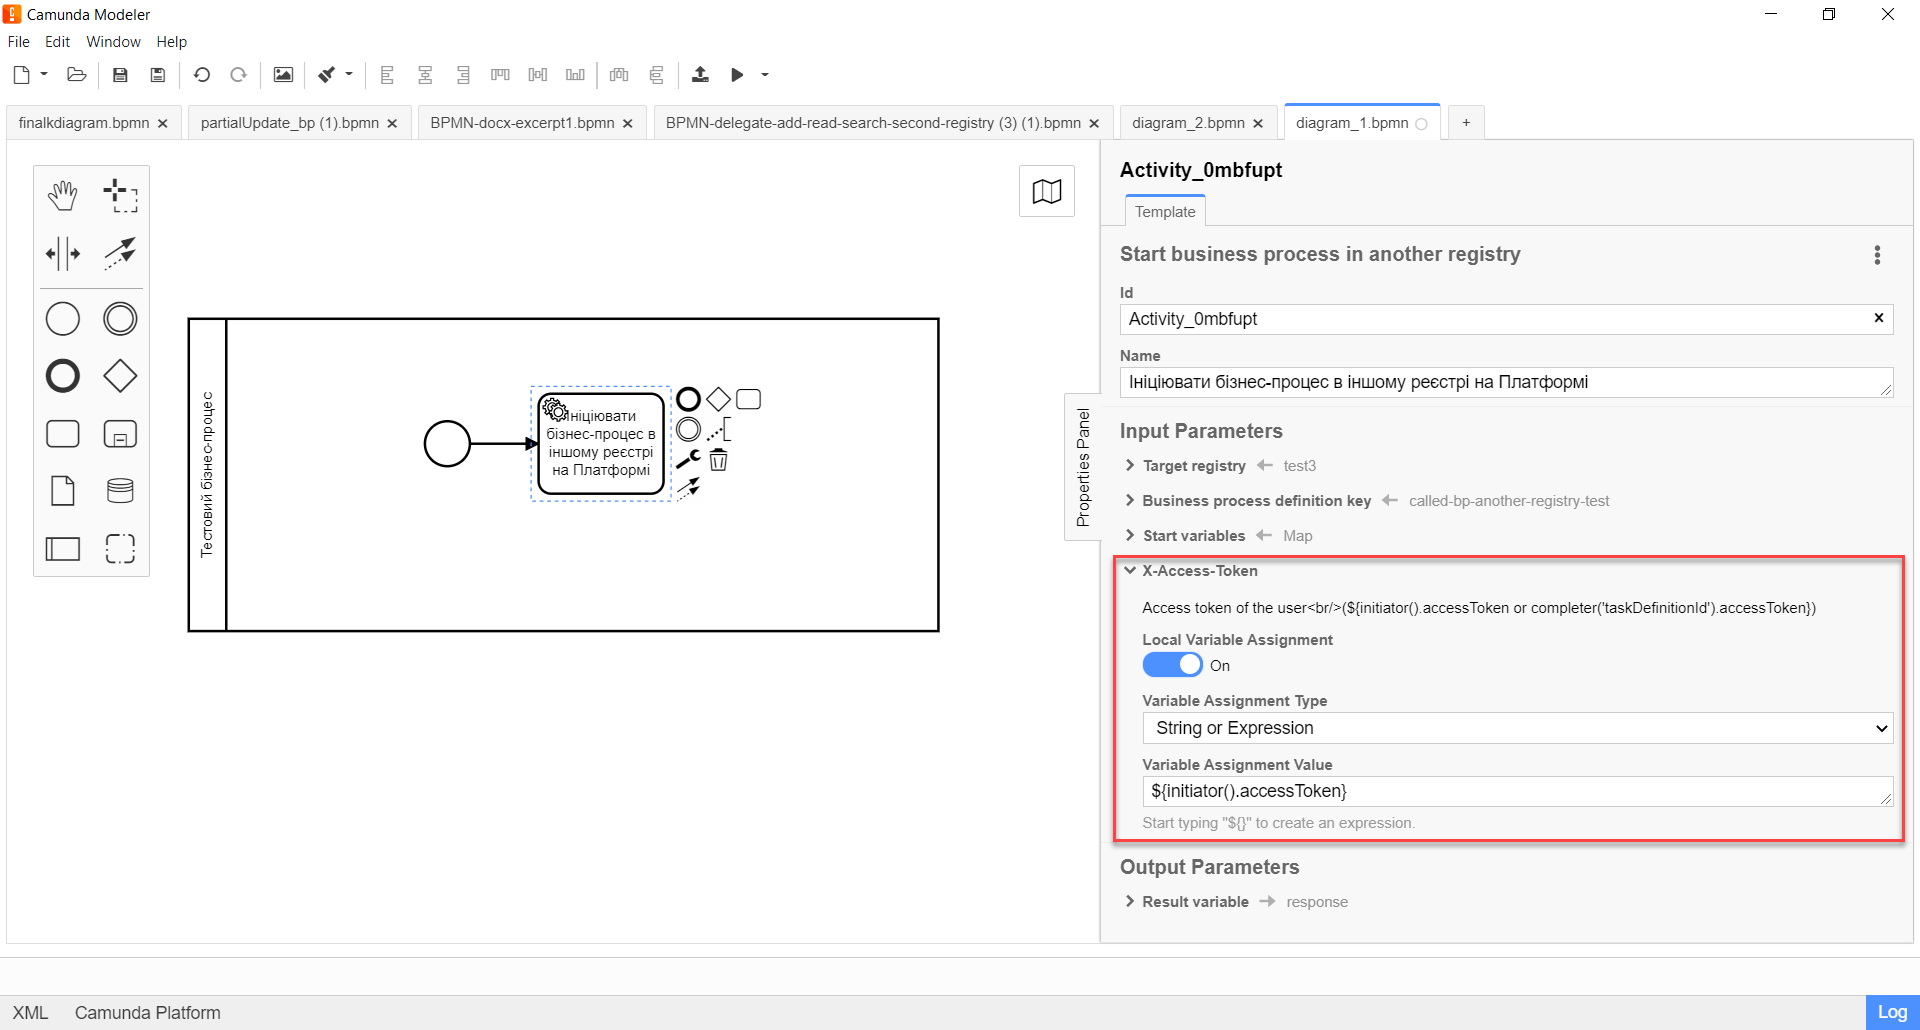Open the File menu
This screenshot has width=1920, height=1030.
pos(19,42)
